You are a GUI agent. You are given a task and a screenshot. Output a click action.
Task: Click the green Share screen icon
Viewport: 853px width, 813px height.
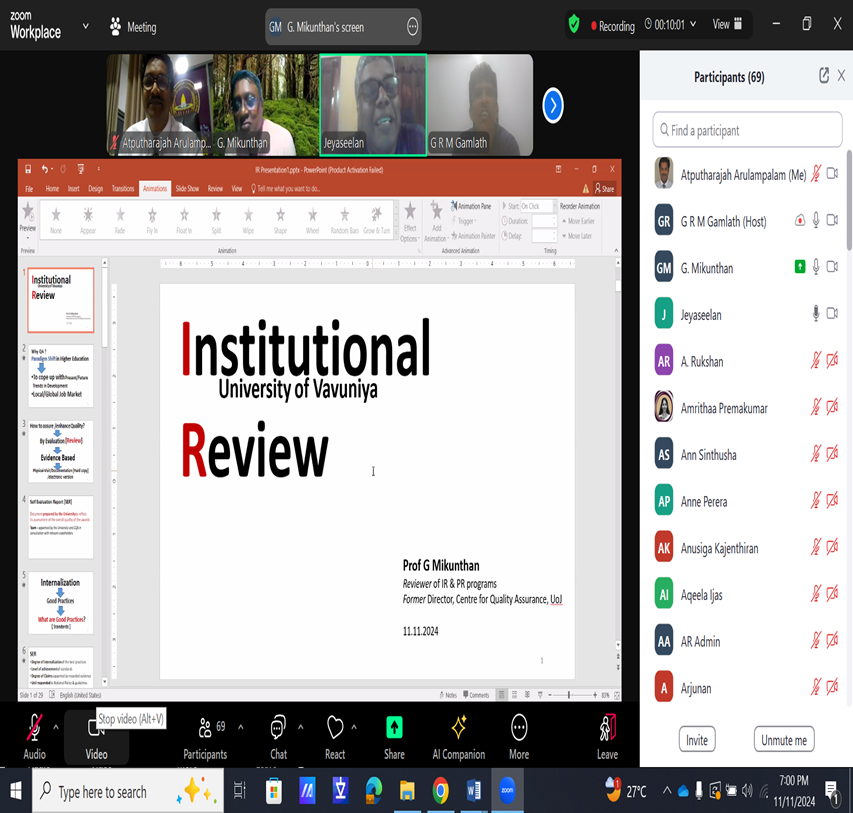point(394,728)
